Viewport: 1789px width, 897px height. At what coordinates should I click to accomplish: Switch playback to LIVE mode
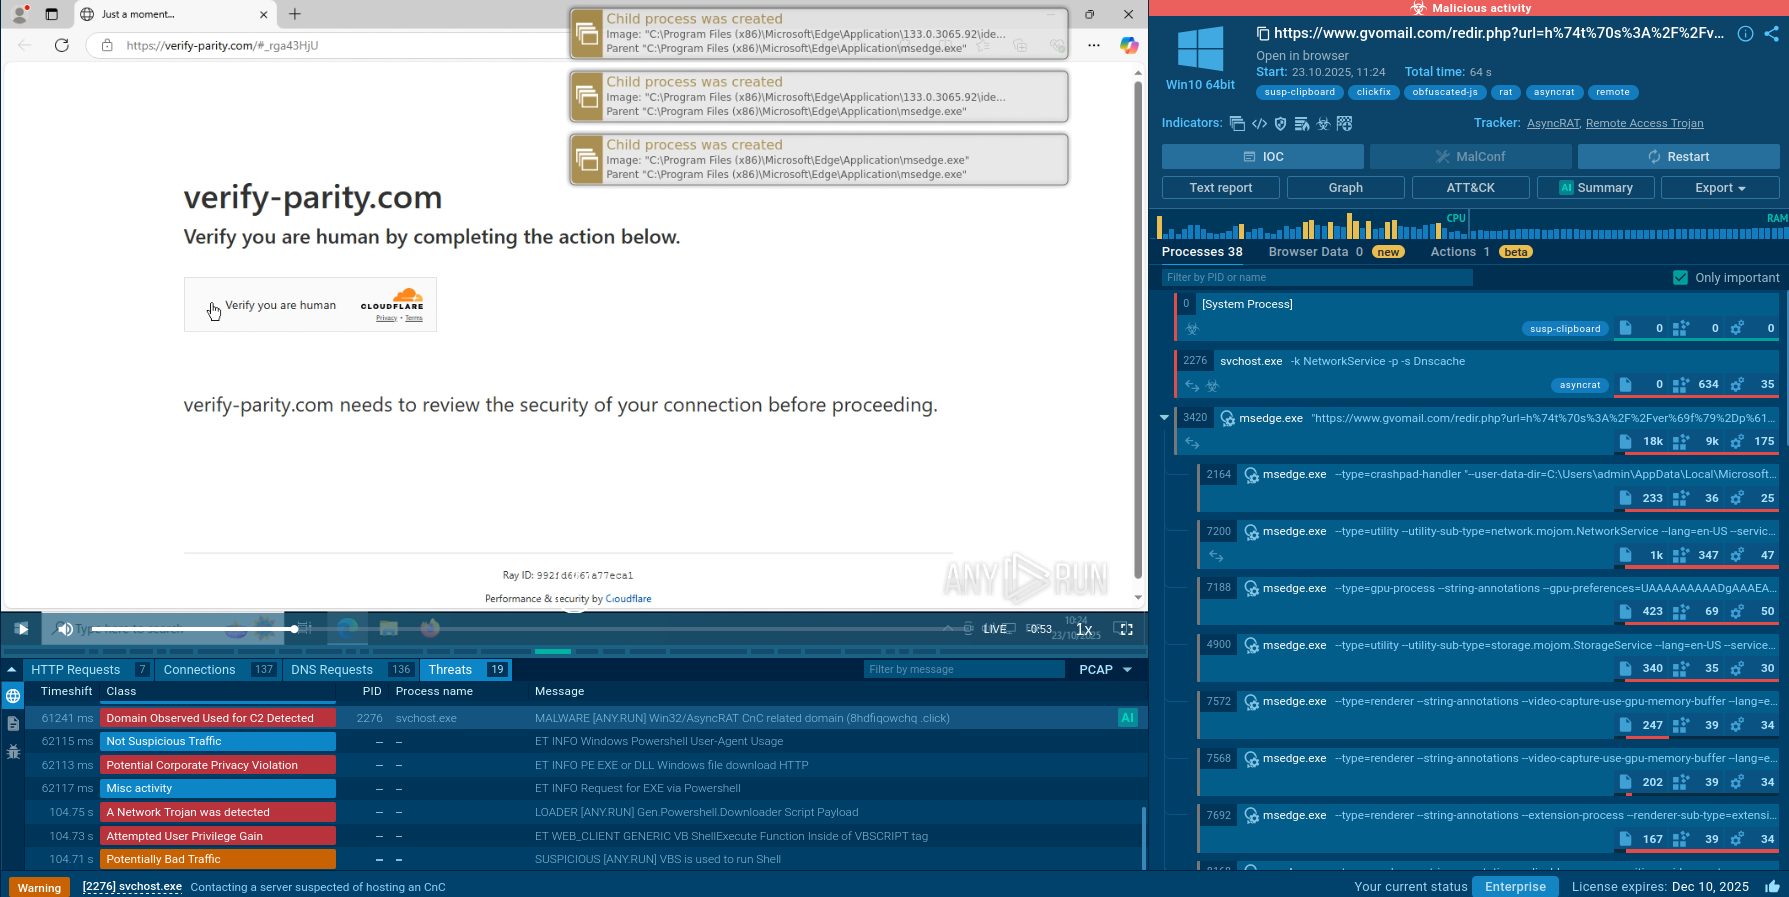pos(995,629)
